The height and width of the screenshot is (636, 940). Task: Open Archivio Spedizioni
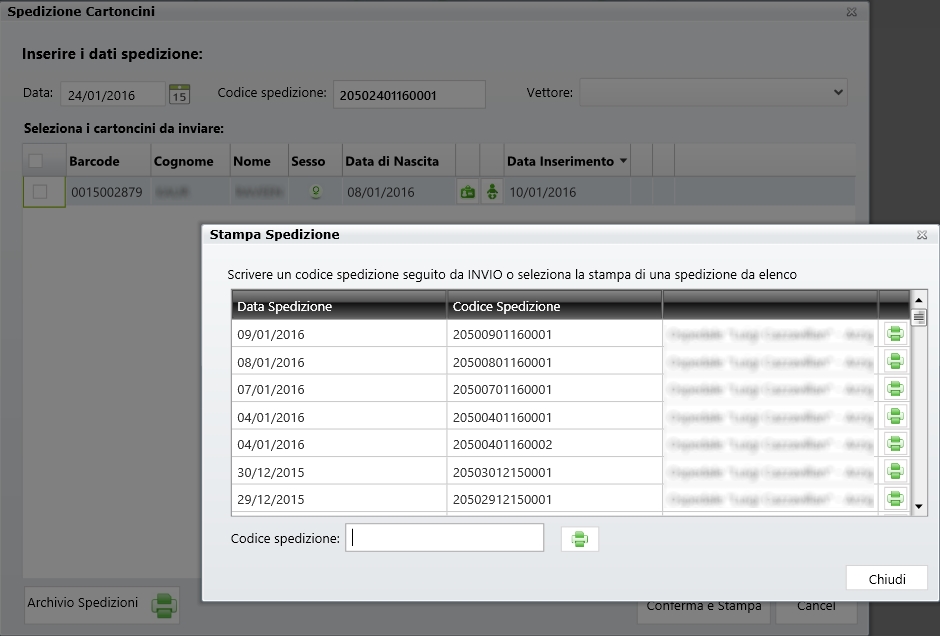(x=101, y=604)
